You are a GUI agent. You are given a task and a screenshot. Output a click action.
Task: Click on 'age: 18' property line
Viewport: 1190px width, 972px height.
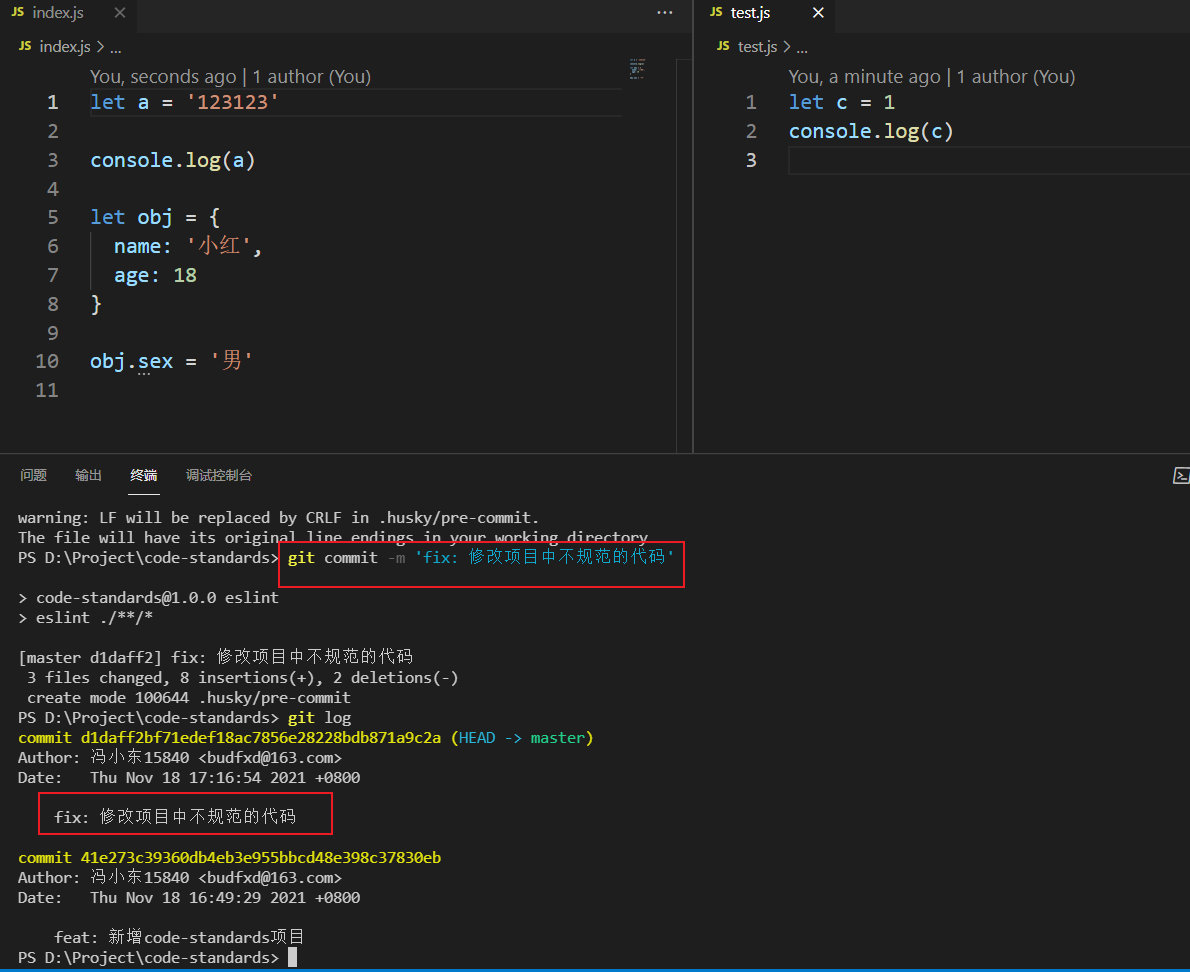click(x=155, y=275)
